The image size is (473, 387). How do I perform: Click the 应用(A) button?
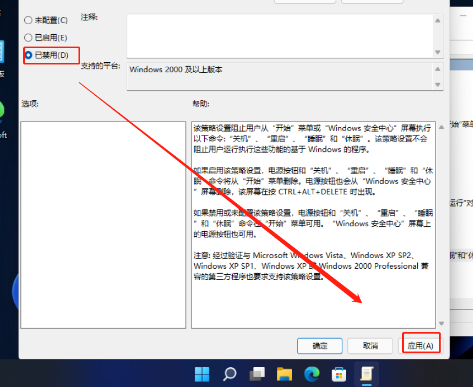point(420,346)
